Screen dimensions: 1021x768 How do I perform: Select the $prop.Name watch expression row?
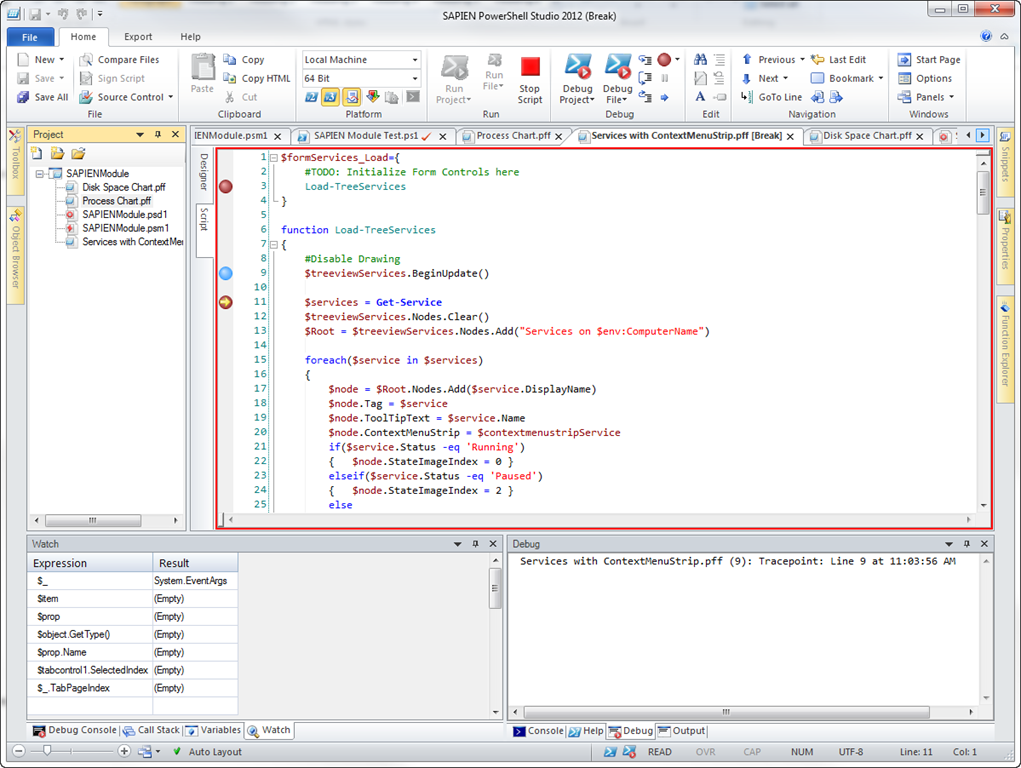click(133, 652)
